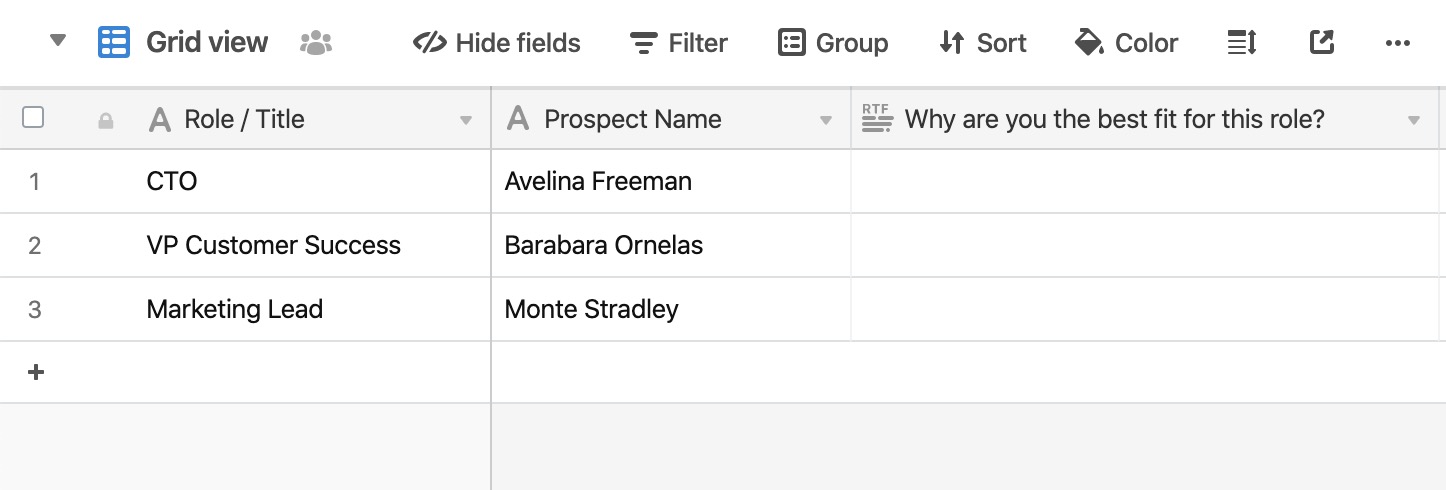Click the row height icon
Image resolution: width=1446 pixels, height=490 pixels.
[x=1241, y=42]
